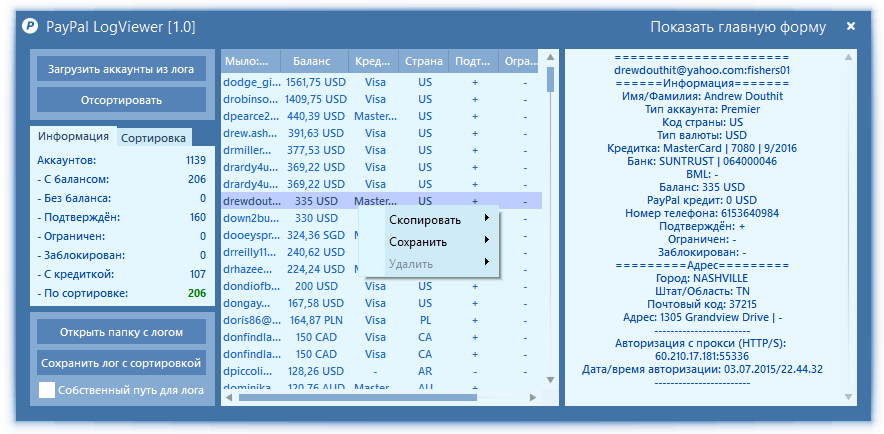Click the disabled 'Удалить' menu entry
Viewport: 884px width, 434px height.
click(x=430, y=264)
